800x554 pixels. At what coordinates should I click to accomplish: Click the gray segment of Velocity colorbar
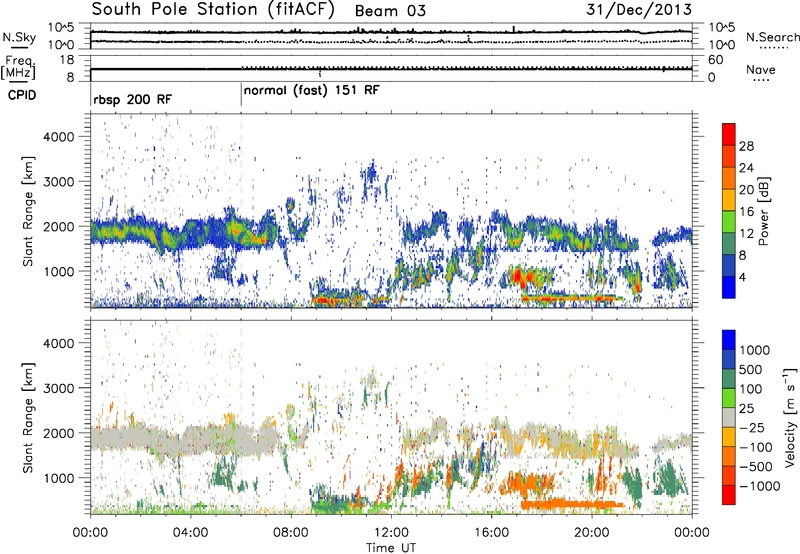click(729, 417)
